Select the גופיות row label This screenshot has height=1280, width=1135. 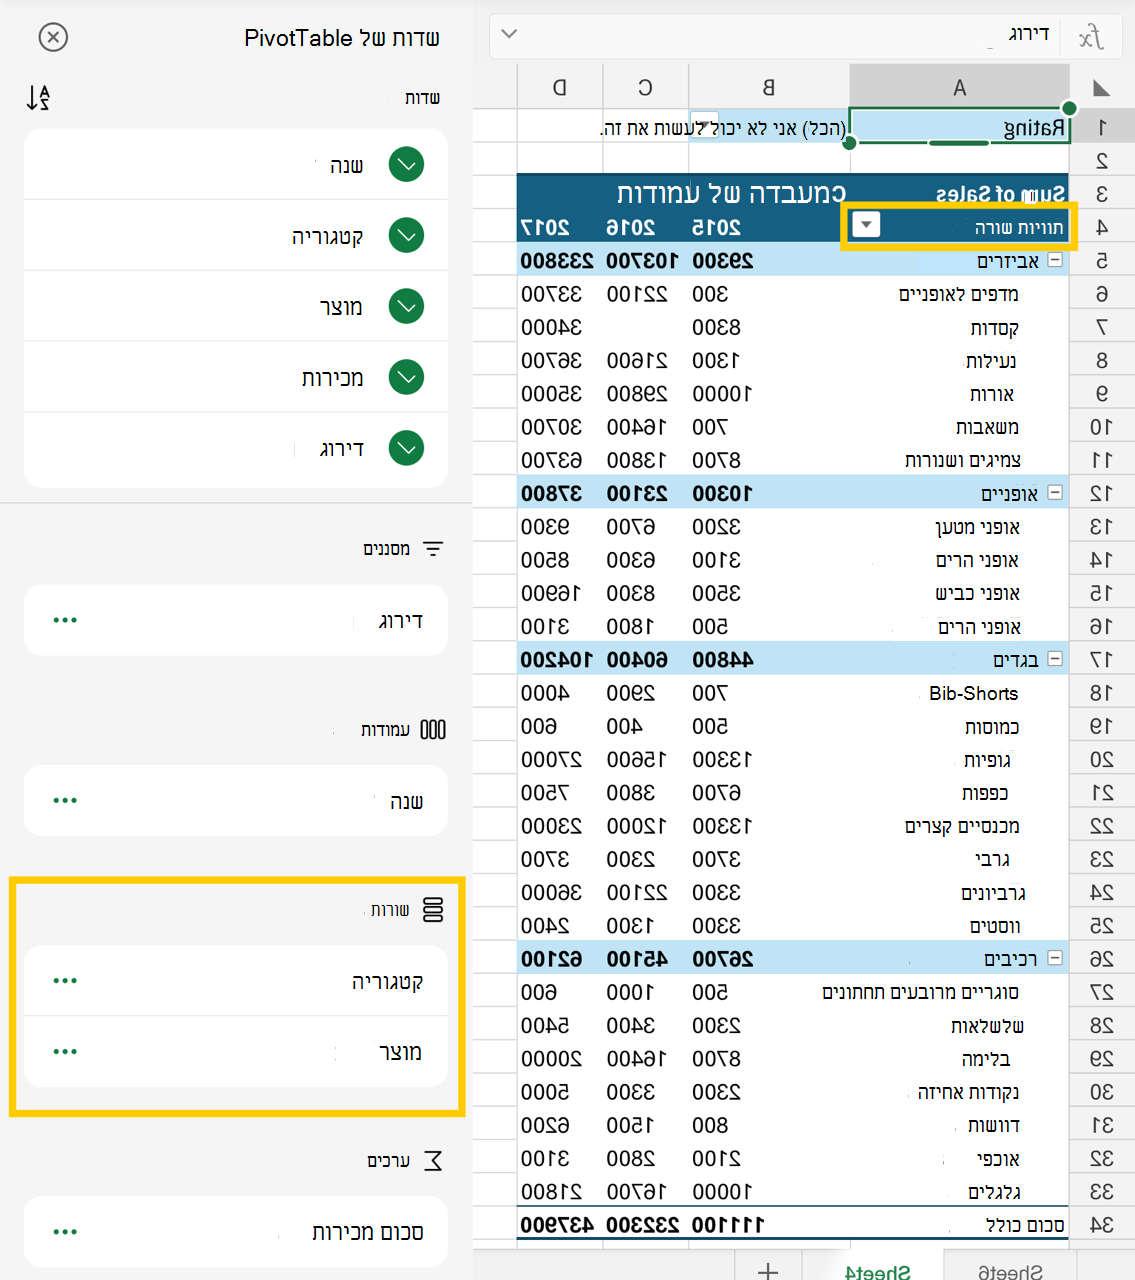[987, 760]
